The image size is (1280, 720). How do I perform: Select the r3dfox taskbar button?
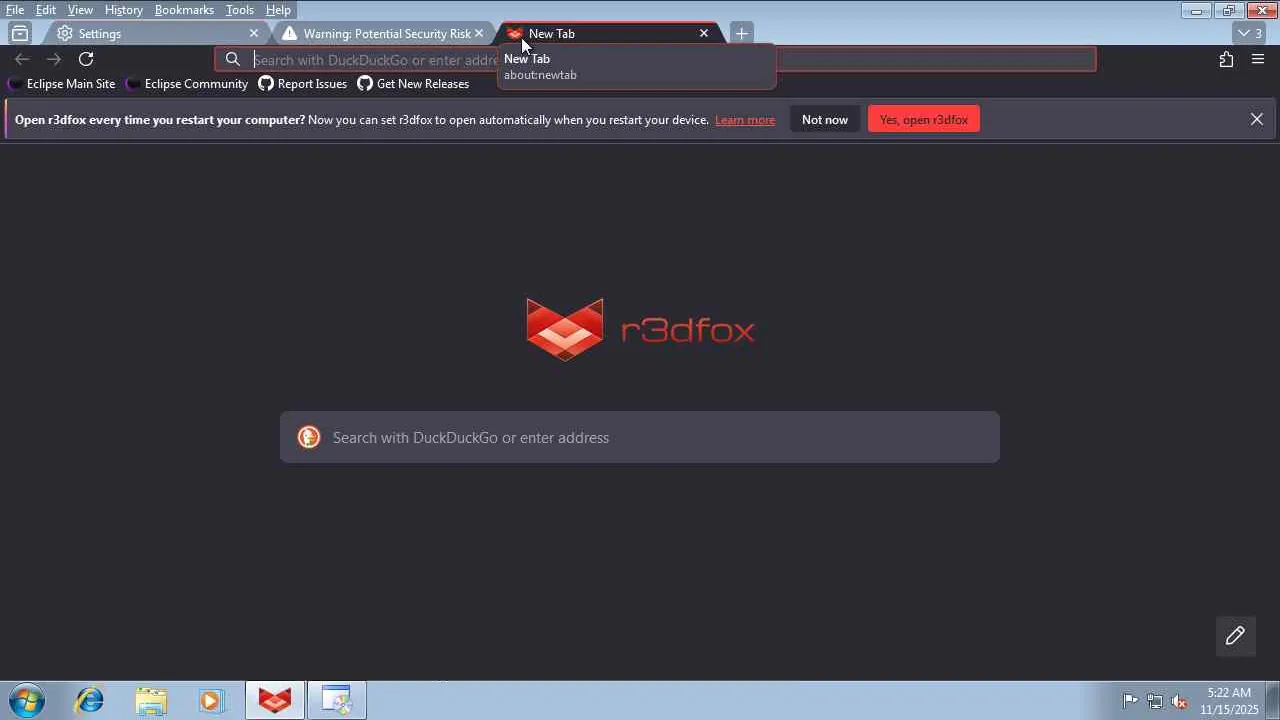pos(275,700)
